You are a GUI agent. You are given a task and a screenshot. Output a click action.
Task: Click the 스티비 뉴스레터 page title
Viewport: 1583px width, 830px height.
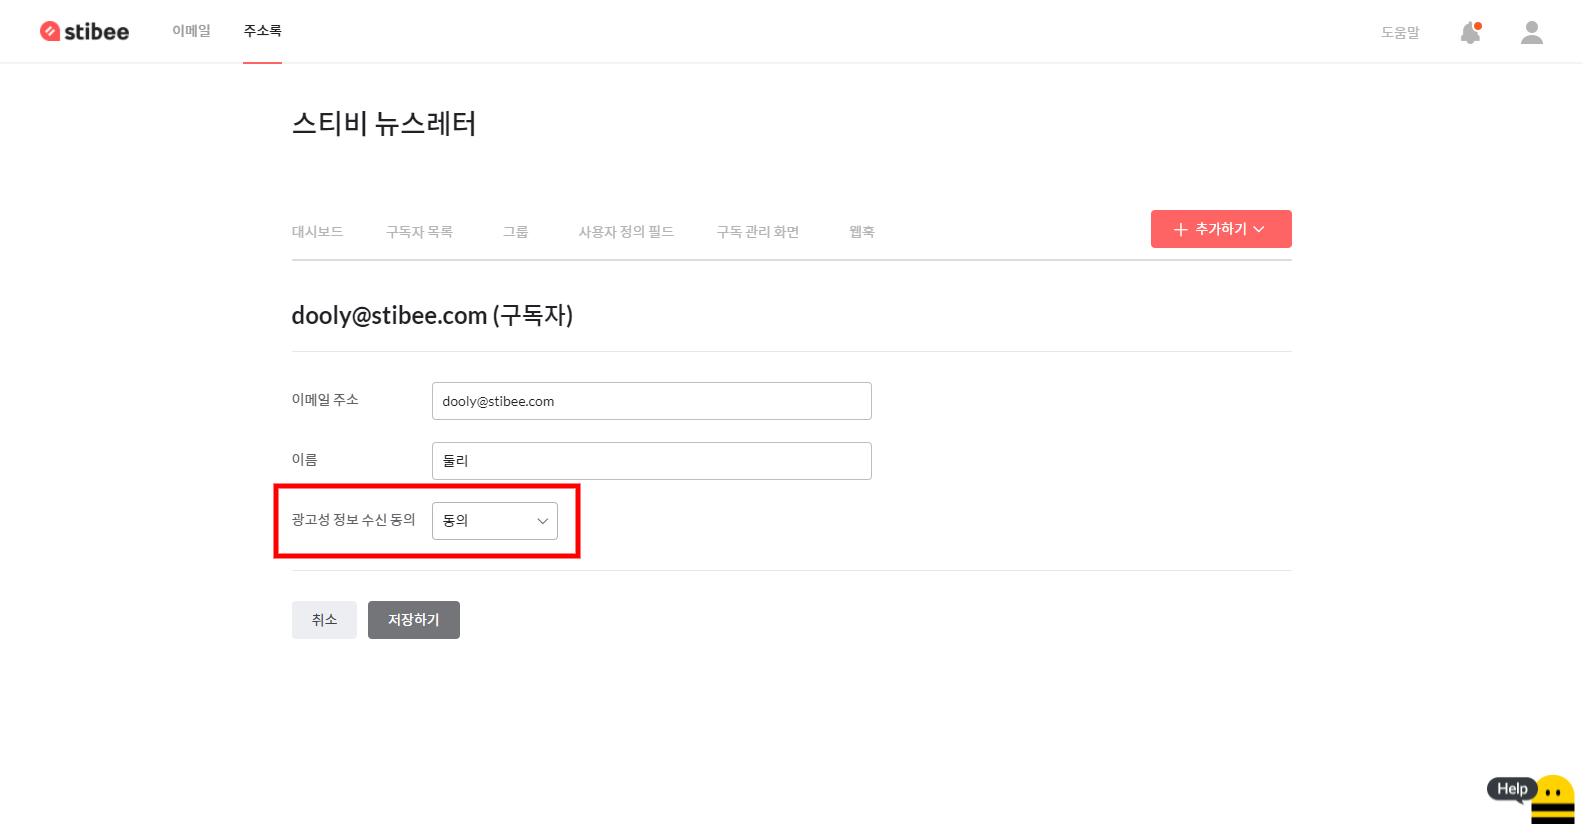tap(384, 124)
